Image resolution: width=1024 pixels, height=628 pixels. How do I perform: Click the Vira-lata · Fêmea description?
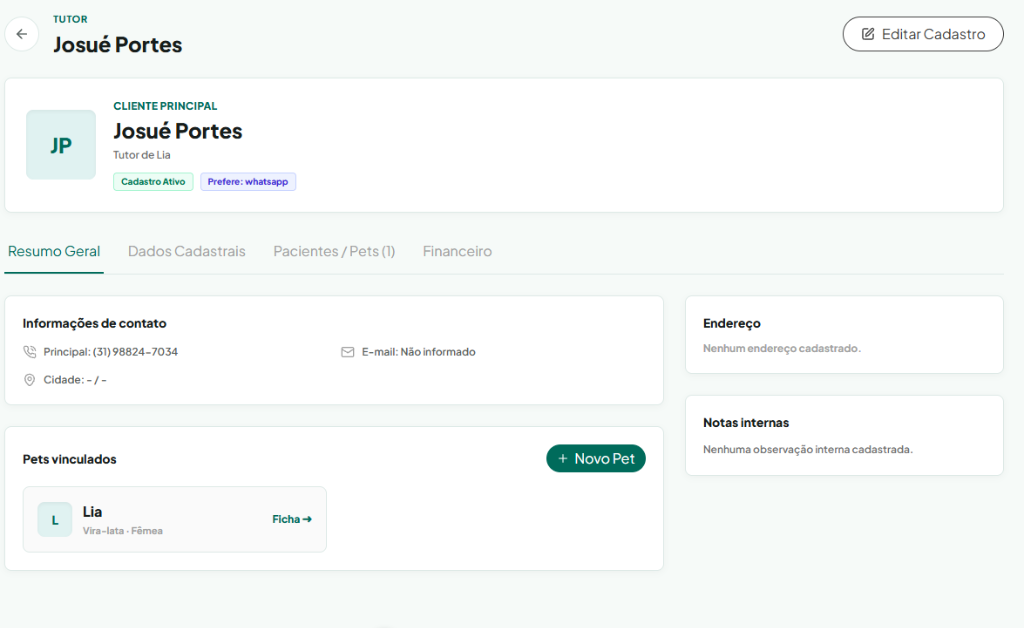(x=123, y=531)
